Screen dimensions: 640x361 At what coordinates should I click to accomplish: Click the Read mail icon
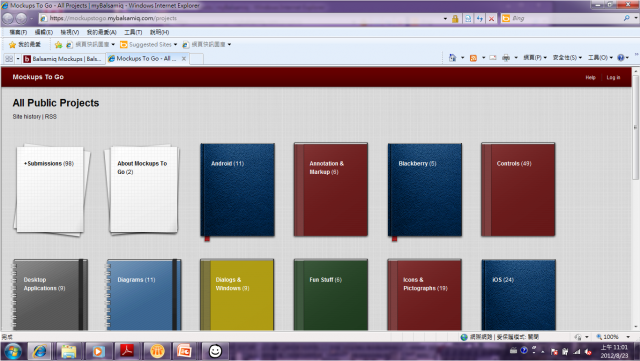coord(493,58)
